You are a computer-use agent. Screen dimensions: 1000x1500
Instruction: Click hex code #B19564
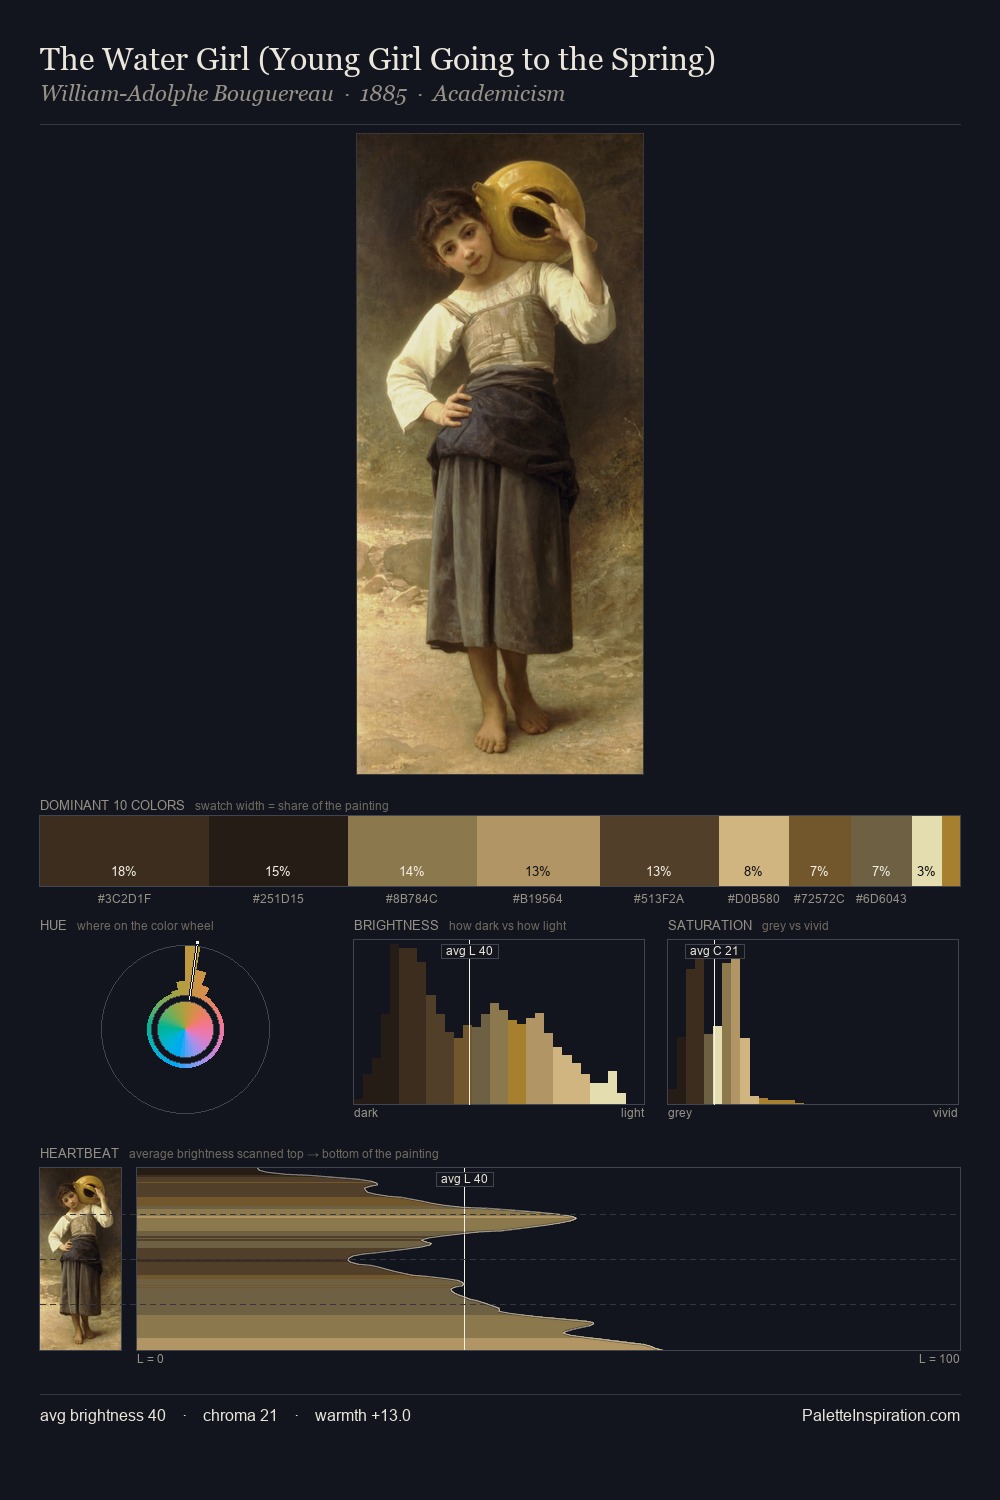(538, 899)
